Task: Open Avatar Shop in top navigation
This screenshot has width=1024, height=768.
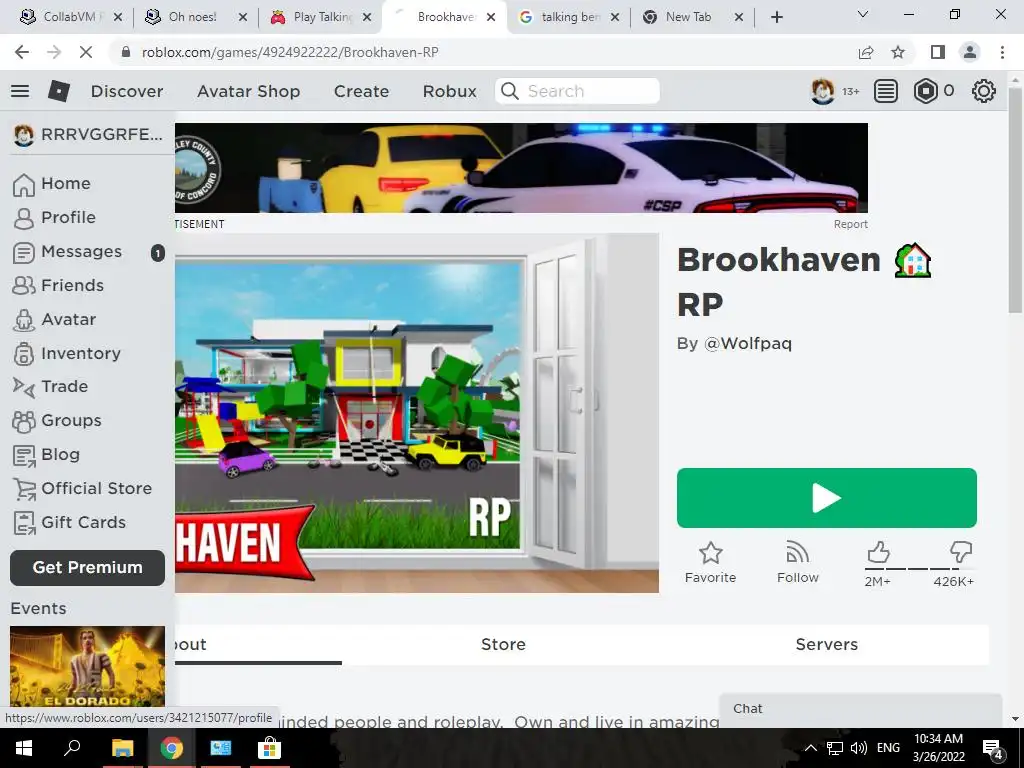Action: click(x=248, y=91)
